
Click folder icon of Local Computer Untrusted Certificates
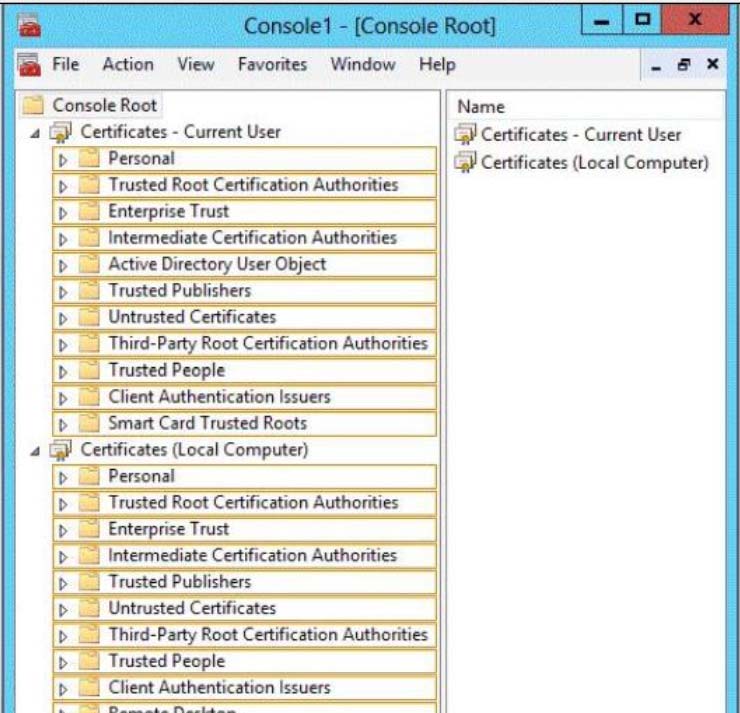click(x=89, y=608)
